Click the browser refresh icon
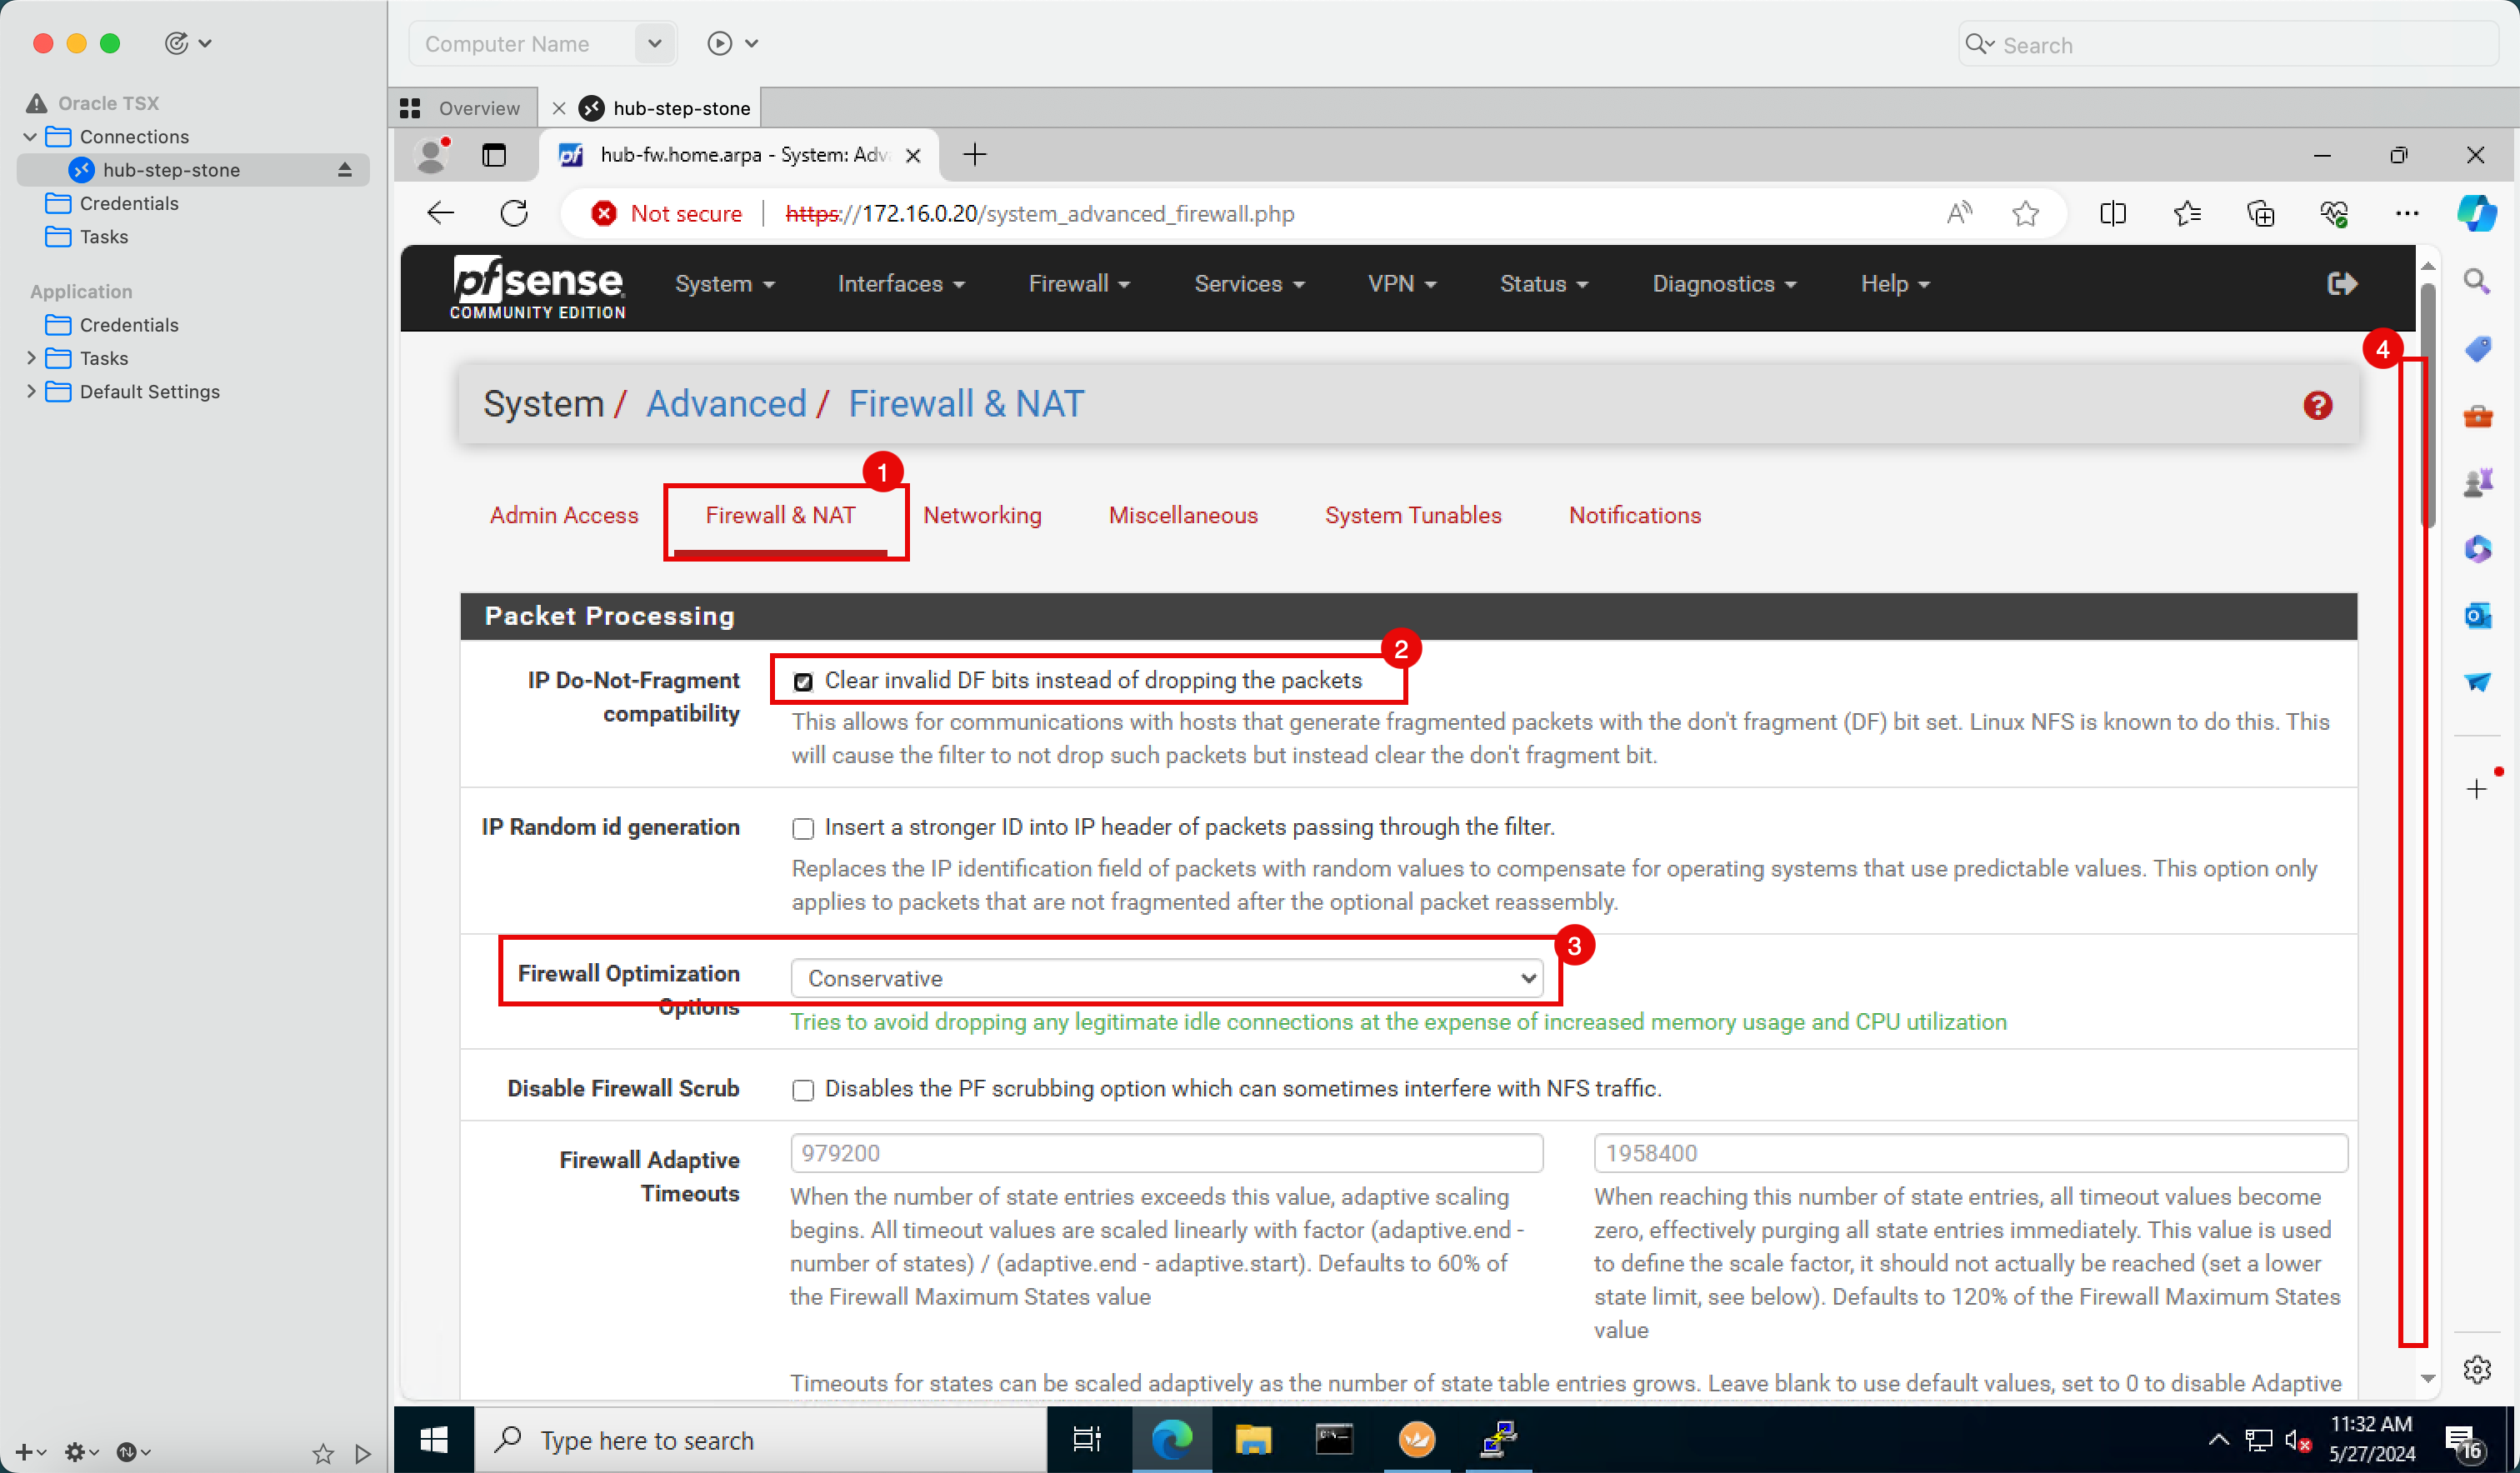Viewport: 2520px width, 1473px height. point(514,213)
